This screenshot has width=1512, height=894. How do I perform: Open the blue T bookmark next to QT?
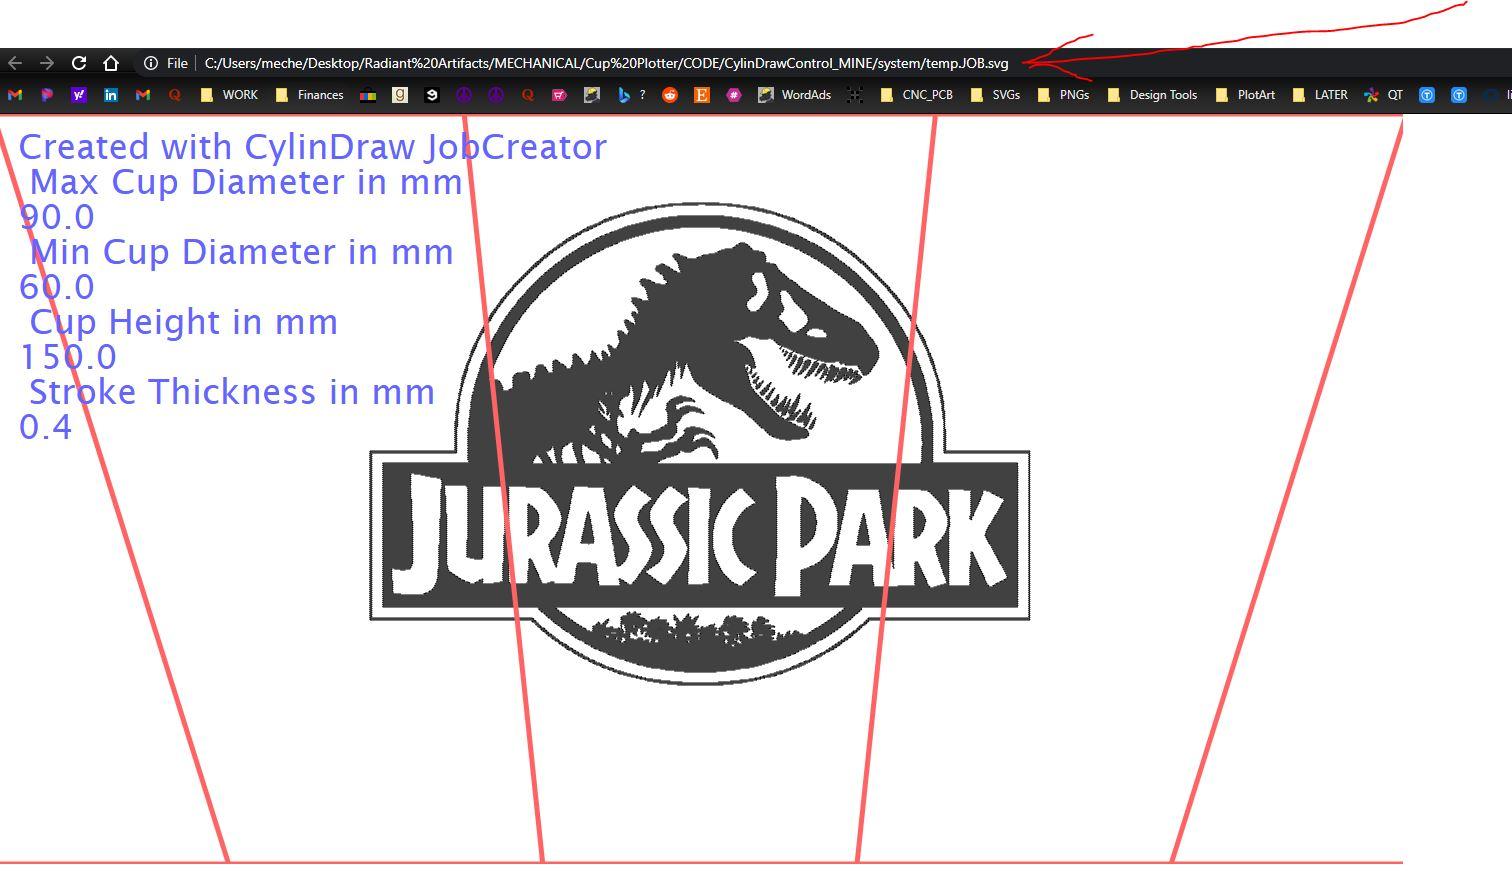pyautogui.click(x=1427, y=95)
